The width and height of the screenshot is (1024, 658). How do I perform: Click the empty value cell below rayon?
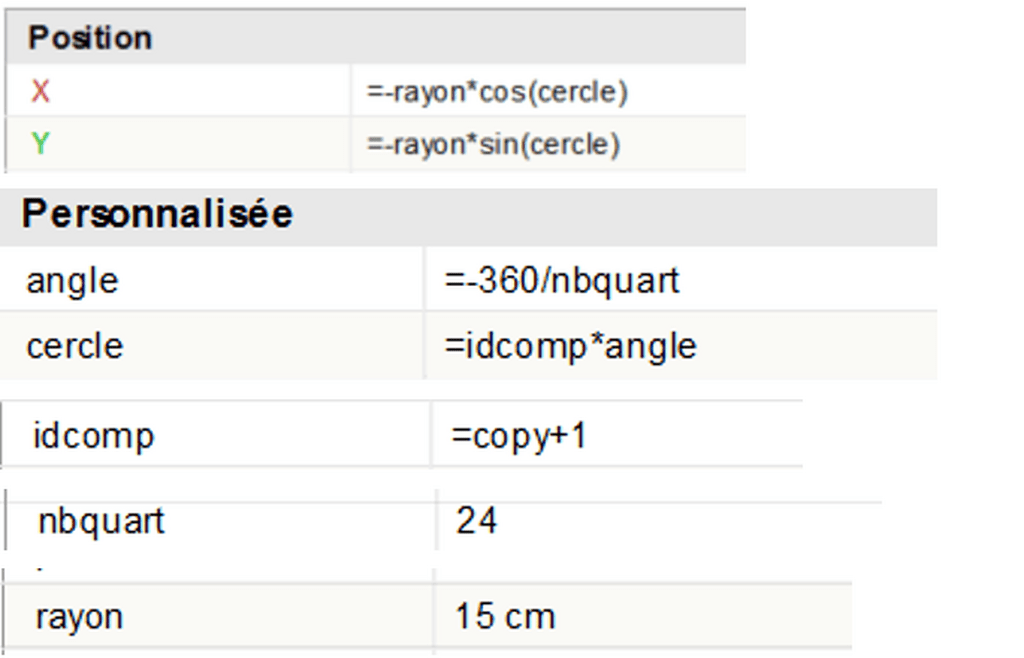640,652
